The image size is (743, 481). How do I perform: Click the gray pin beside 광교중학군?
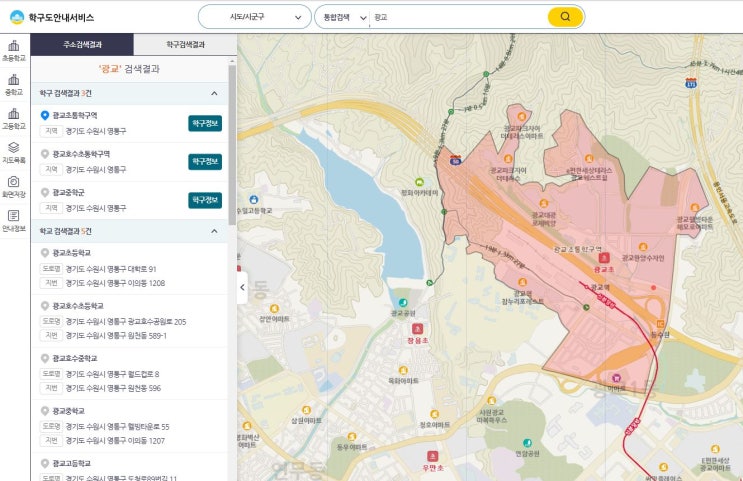coord(45,192)
